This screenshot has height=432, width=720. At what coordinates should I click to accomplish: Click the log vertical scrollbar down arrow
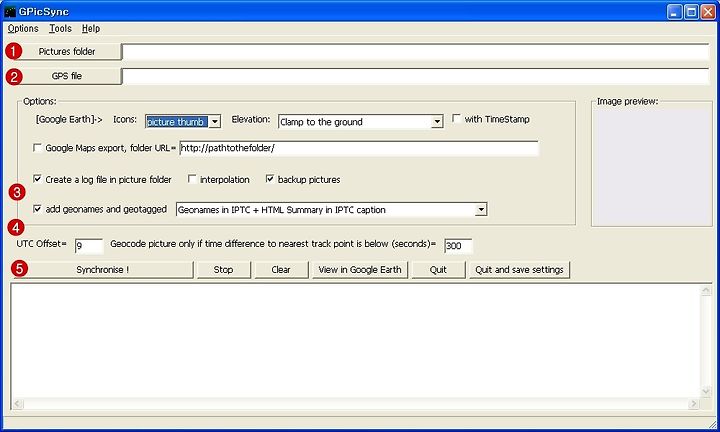[x=706, y=392]
